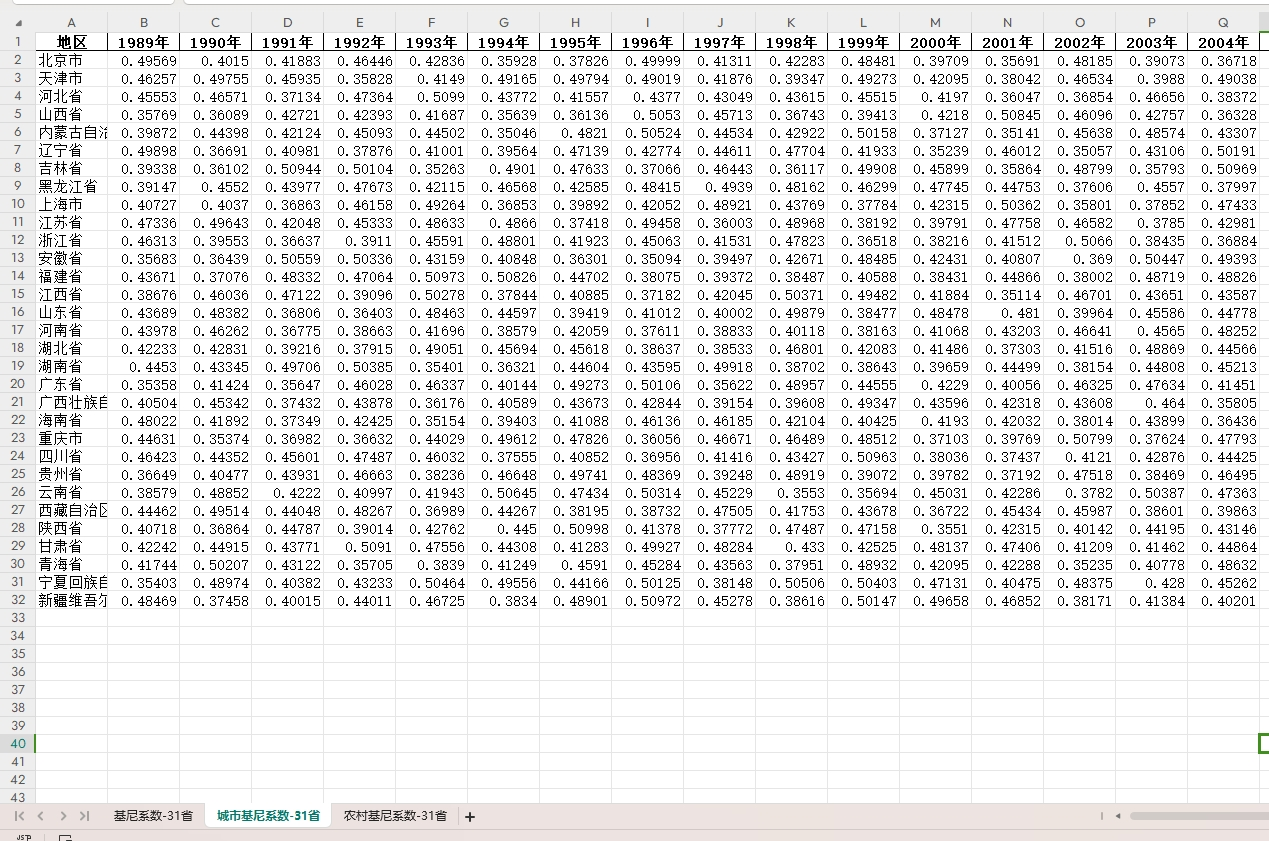The width and height of the screenshot is (1269, 841).
Task: Select the 上海市 cell
Action: click(x=71, y=204)
